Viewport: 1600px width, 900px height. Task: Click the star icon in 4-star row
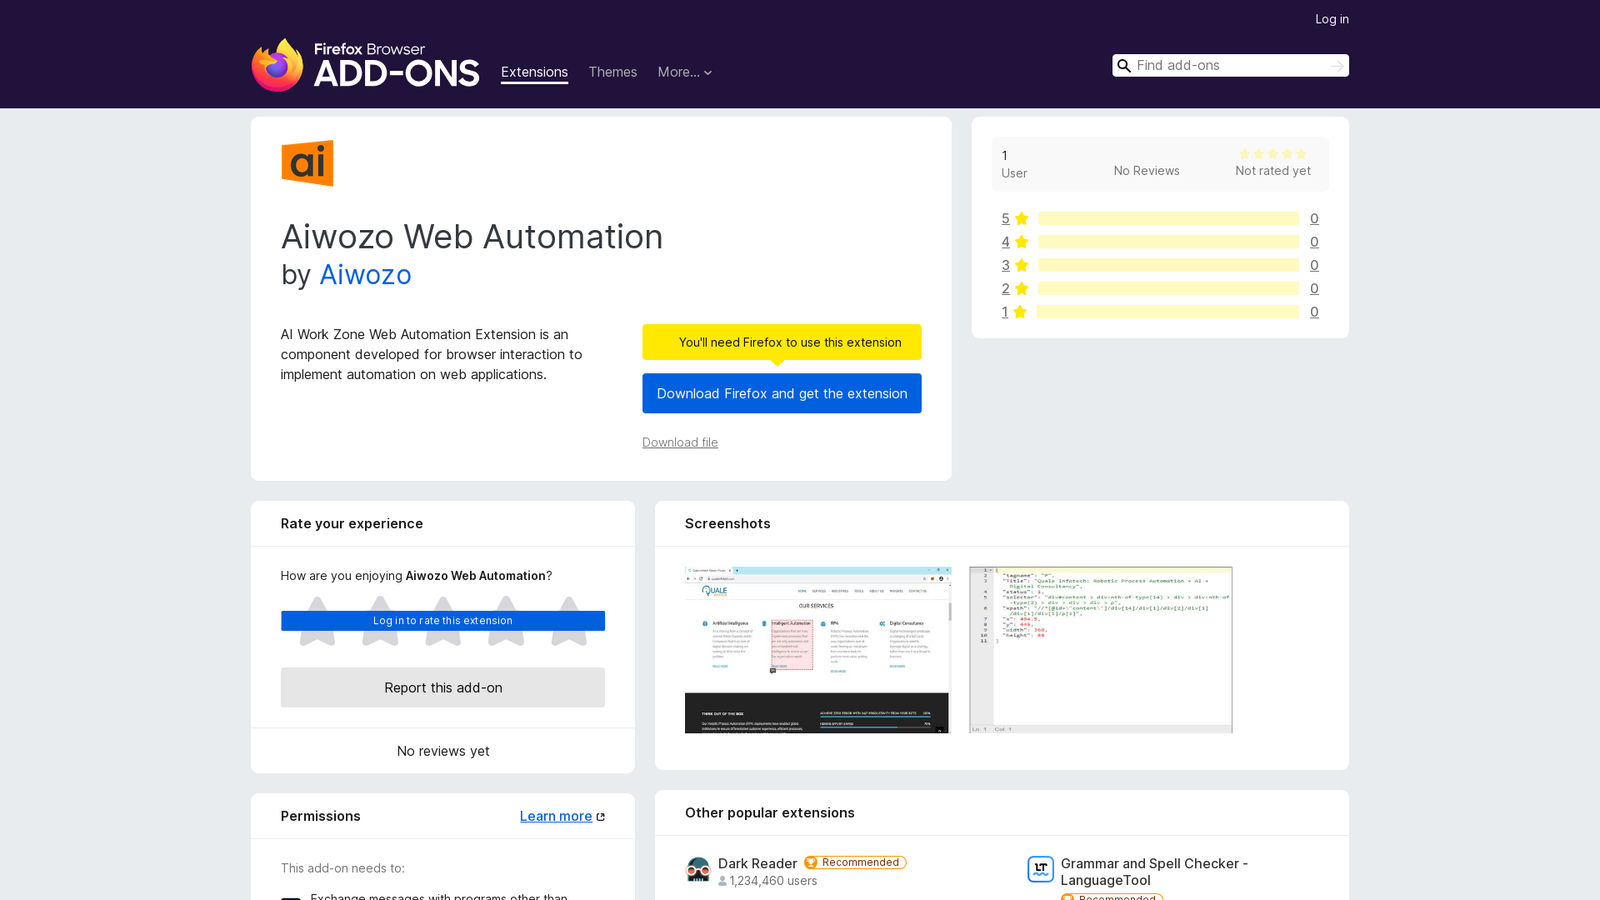(x=1021, y=242)
